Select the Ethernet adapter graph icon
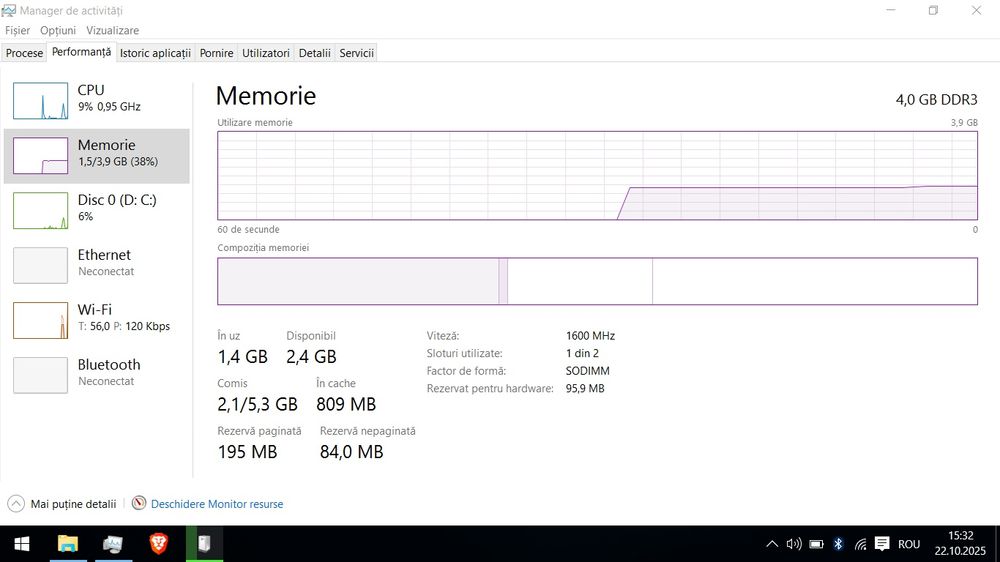This screenshot has width=1000, height=562. pyautogui.click(x=40, y=265)
